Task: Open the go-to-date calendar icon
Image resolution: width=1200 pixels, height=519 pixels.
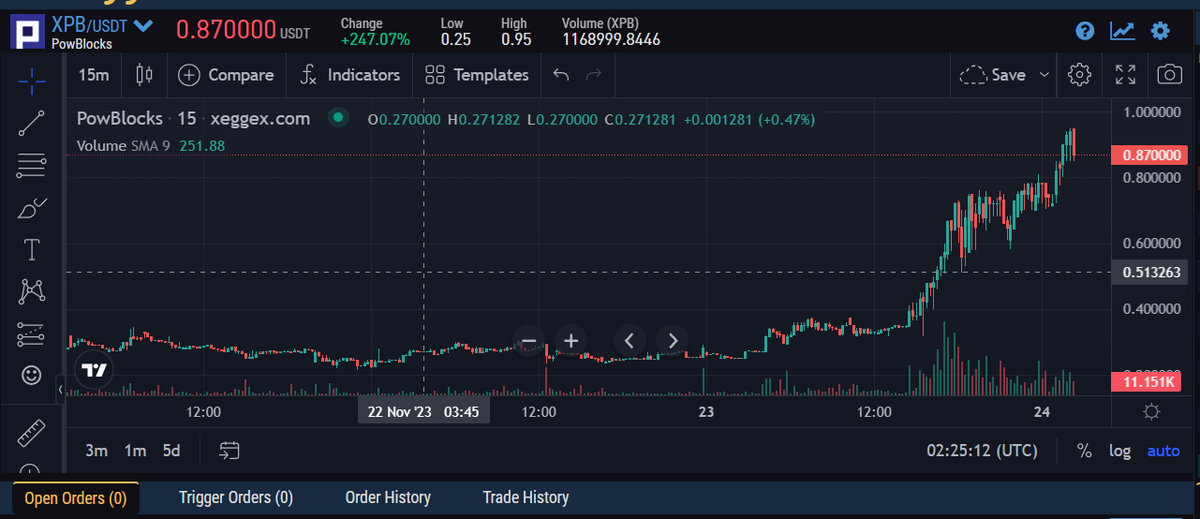Action: coord(230,451)
